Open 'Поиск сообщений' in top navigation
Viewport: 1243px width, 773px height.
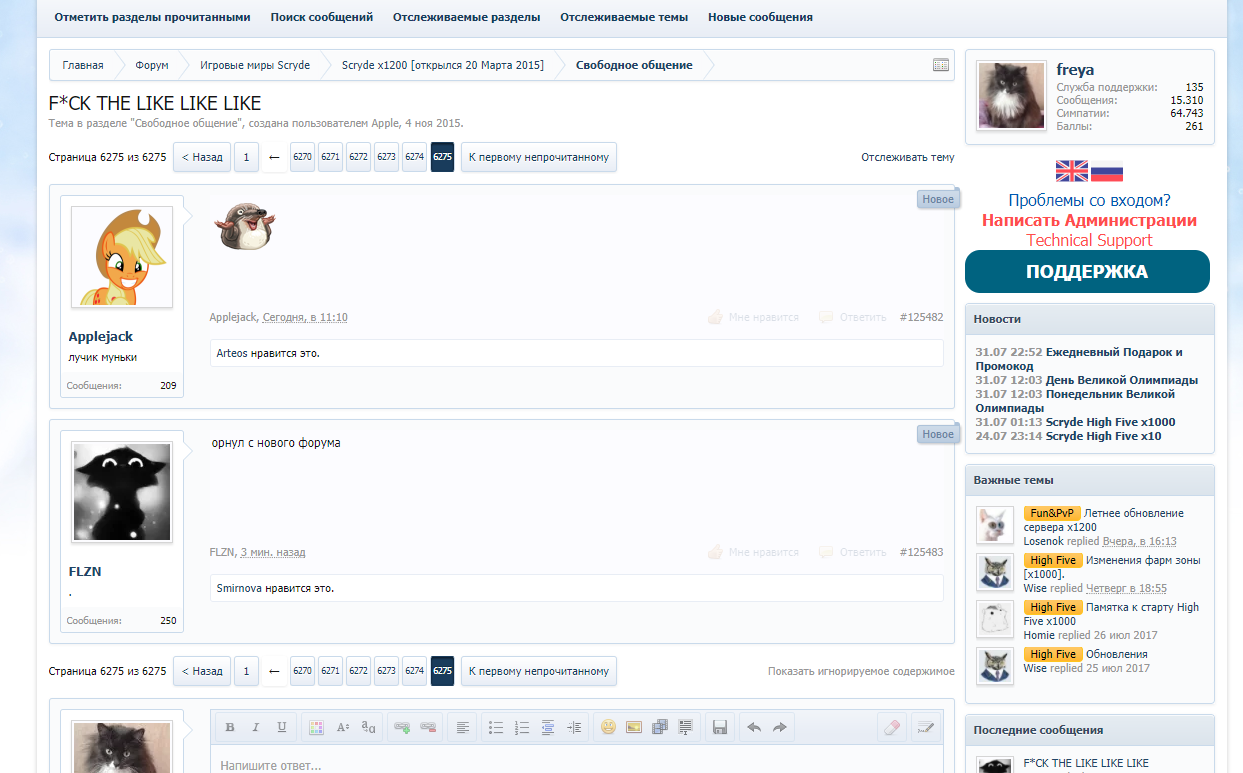pos(322,17)
